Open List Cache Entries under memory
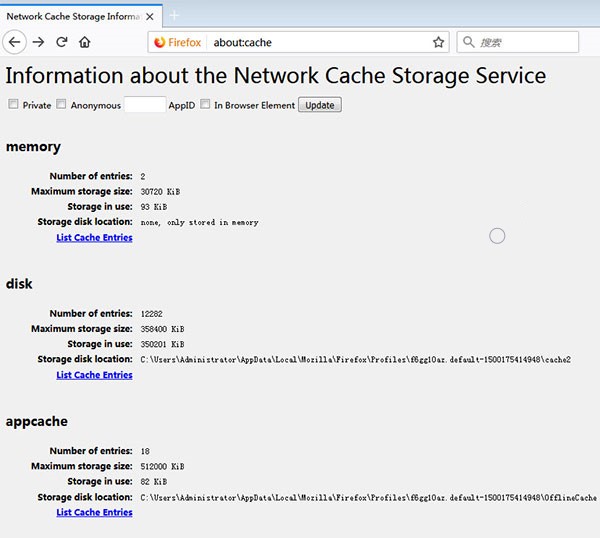 [94, 238]
